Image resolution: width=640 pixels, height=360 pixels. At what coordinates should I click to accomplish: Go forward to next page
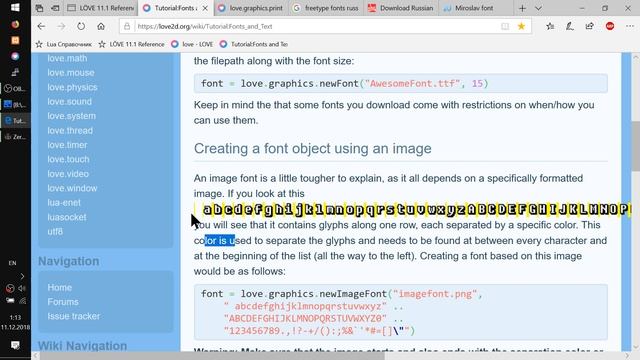click(x=61, y=26)
